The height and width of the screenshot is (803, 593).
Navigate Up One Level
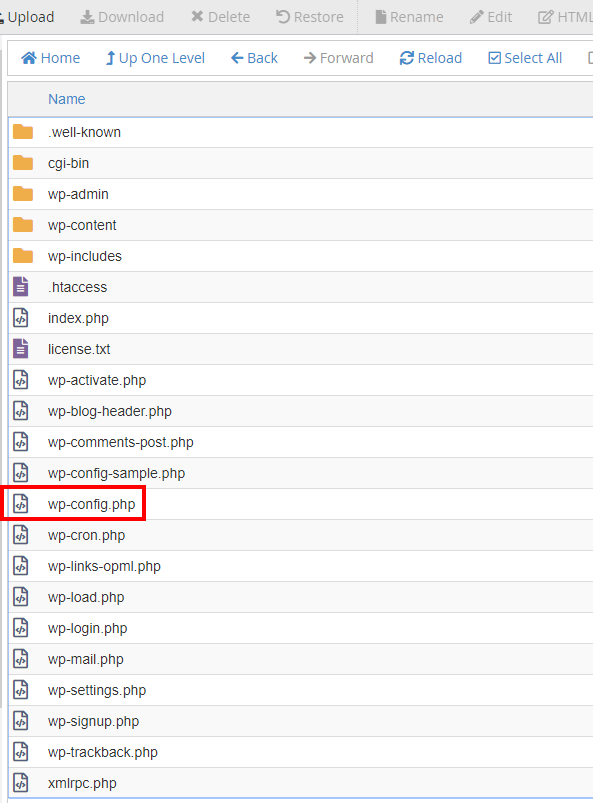[155, 58]
